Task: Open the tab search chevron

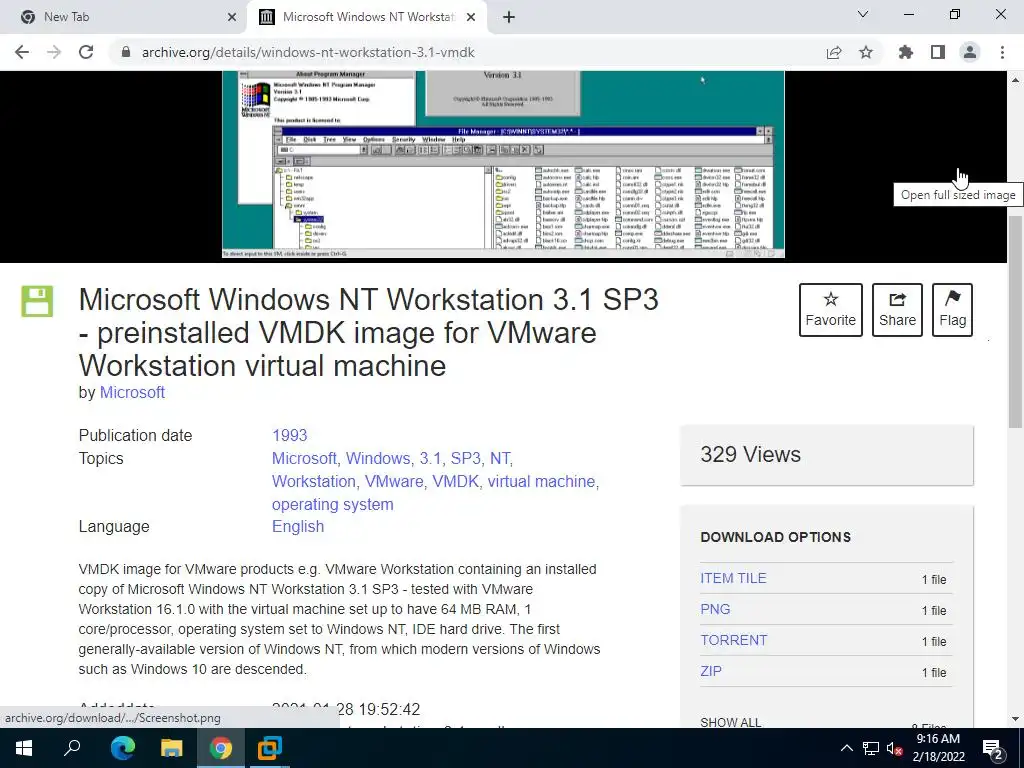Action: click(863, 14)
